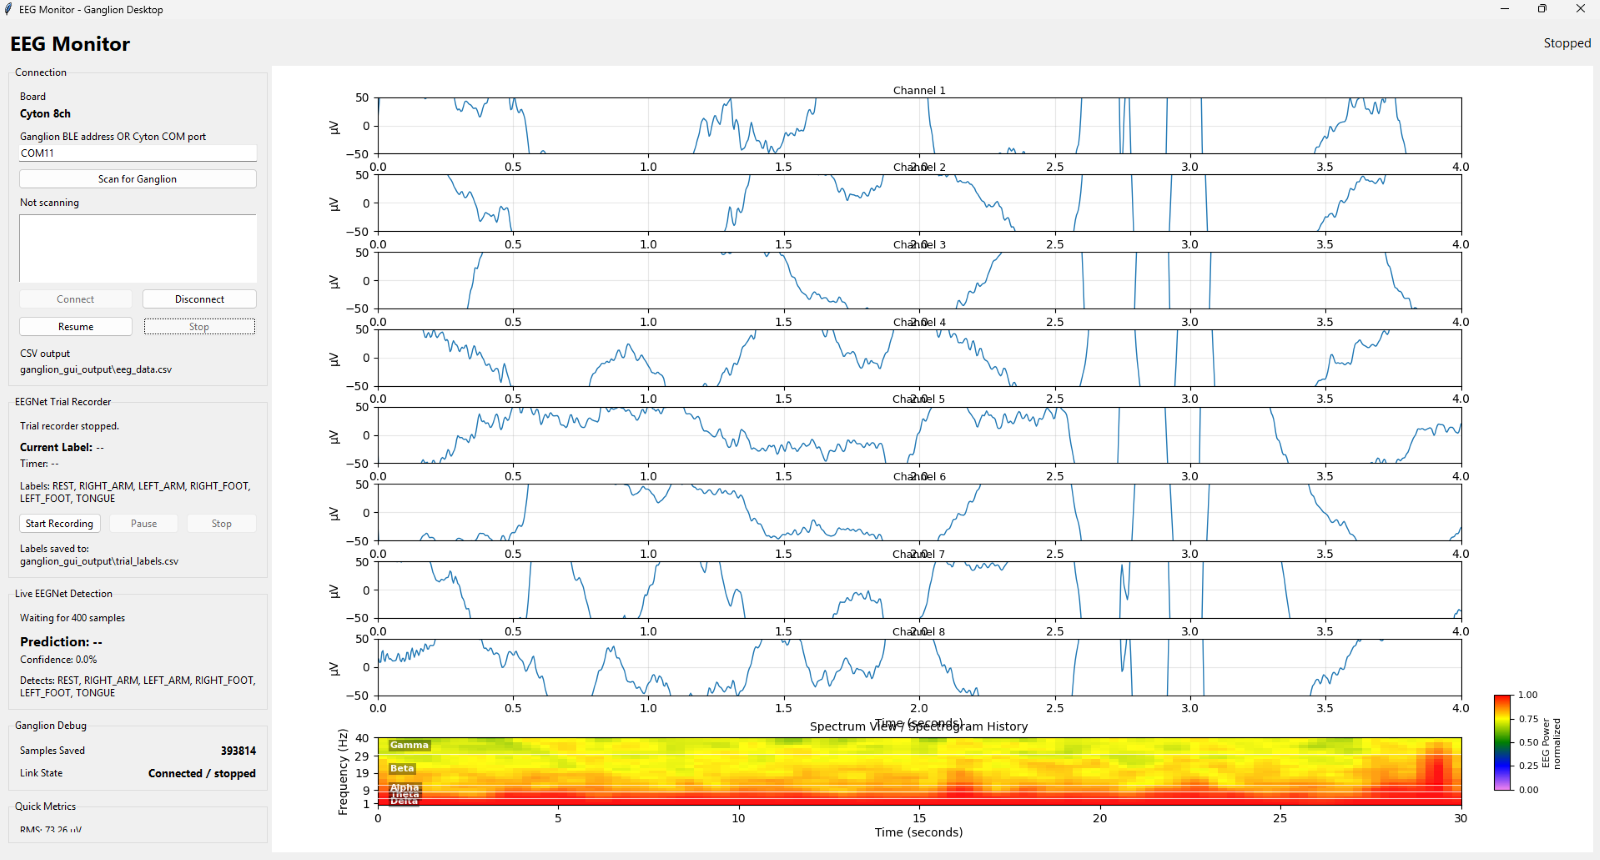Click the Stop button beside Resume
Viewport: 1600px width, 860px height.
[200, 327]
